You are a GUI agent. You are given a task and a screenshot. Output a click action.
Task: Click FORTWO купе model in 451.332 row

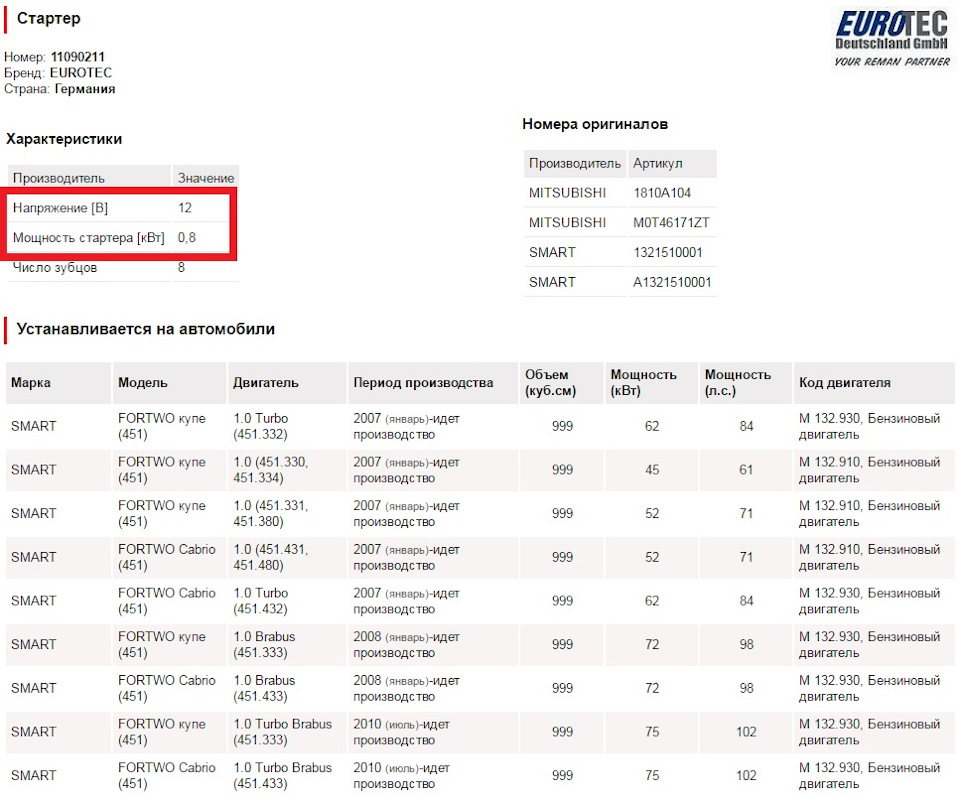162,426
